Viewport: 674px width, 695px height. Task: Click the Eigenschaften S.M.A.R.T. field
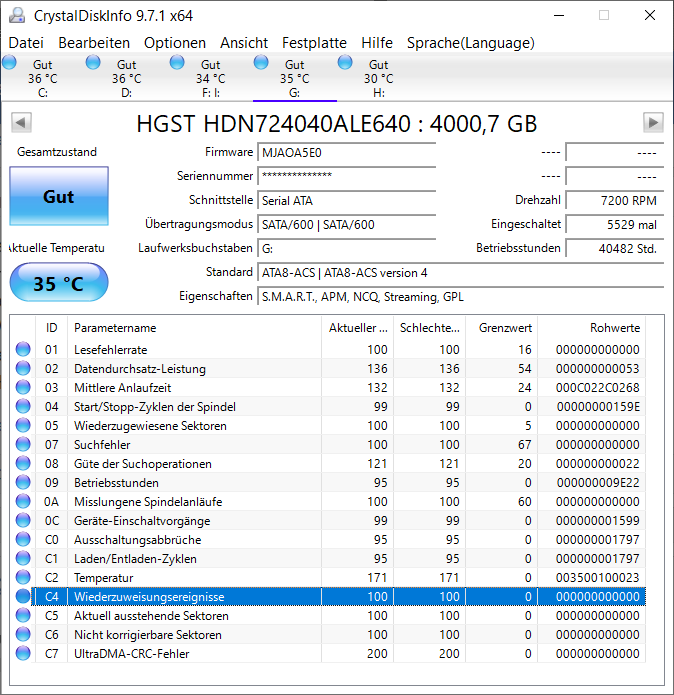tap(460, 296)
